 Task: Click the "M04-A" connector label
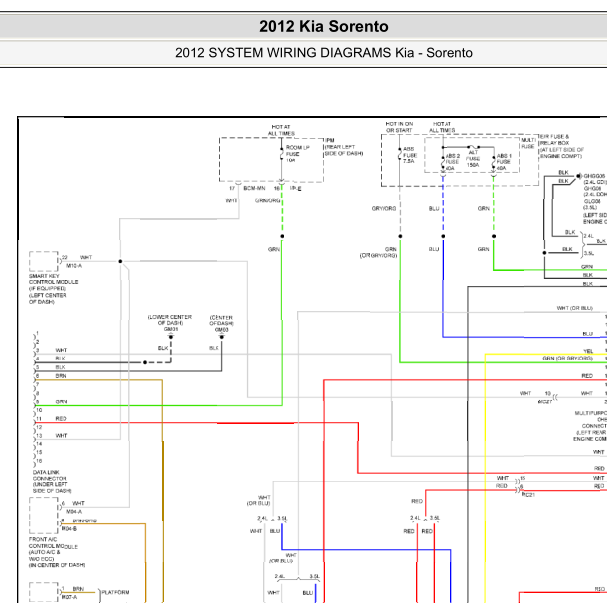point(74,512)
